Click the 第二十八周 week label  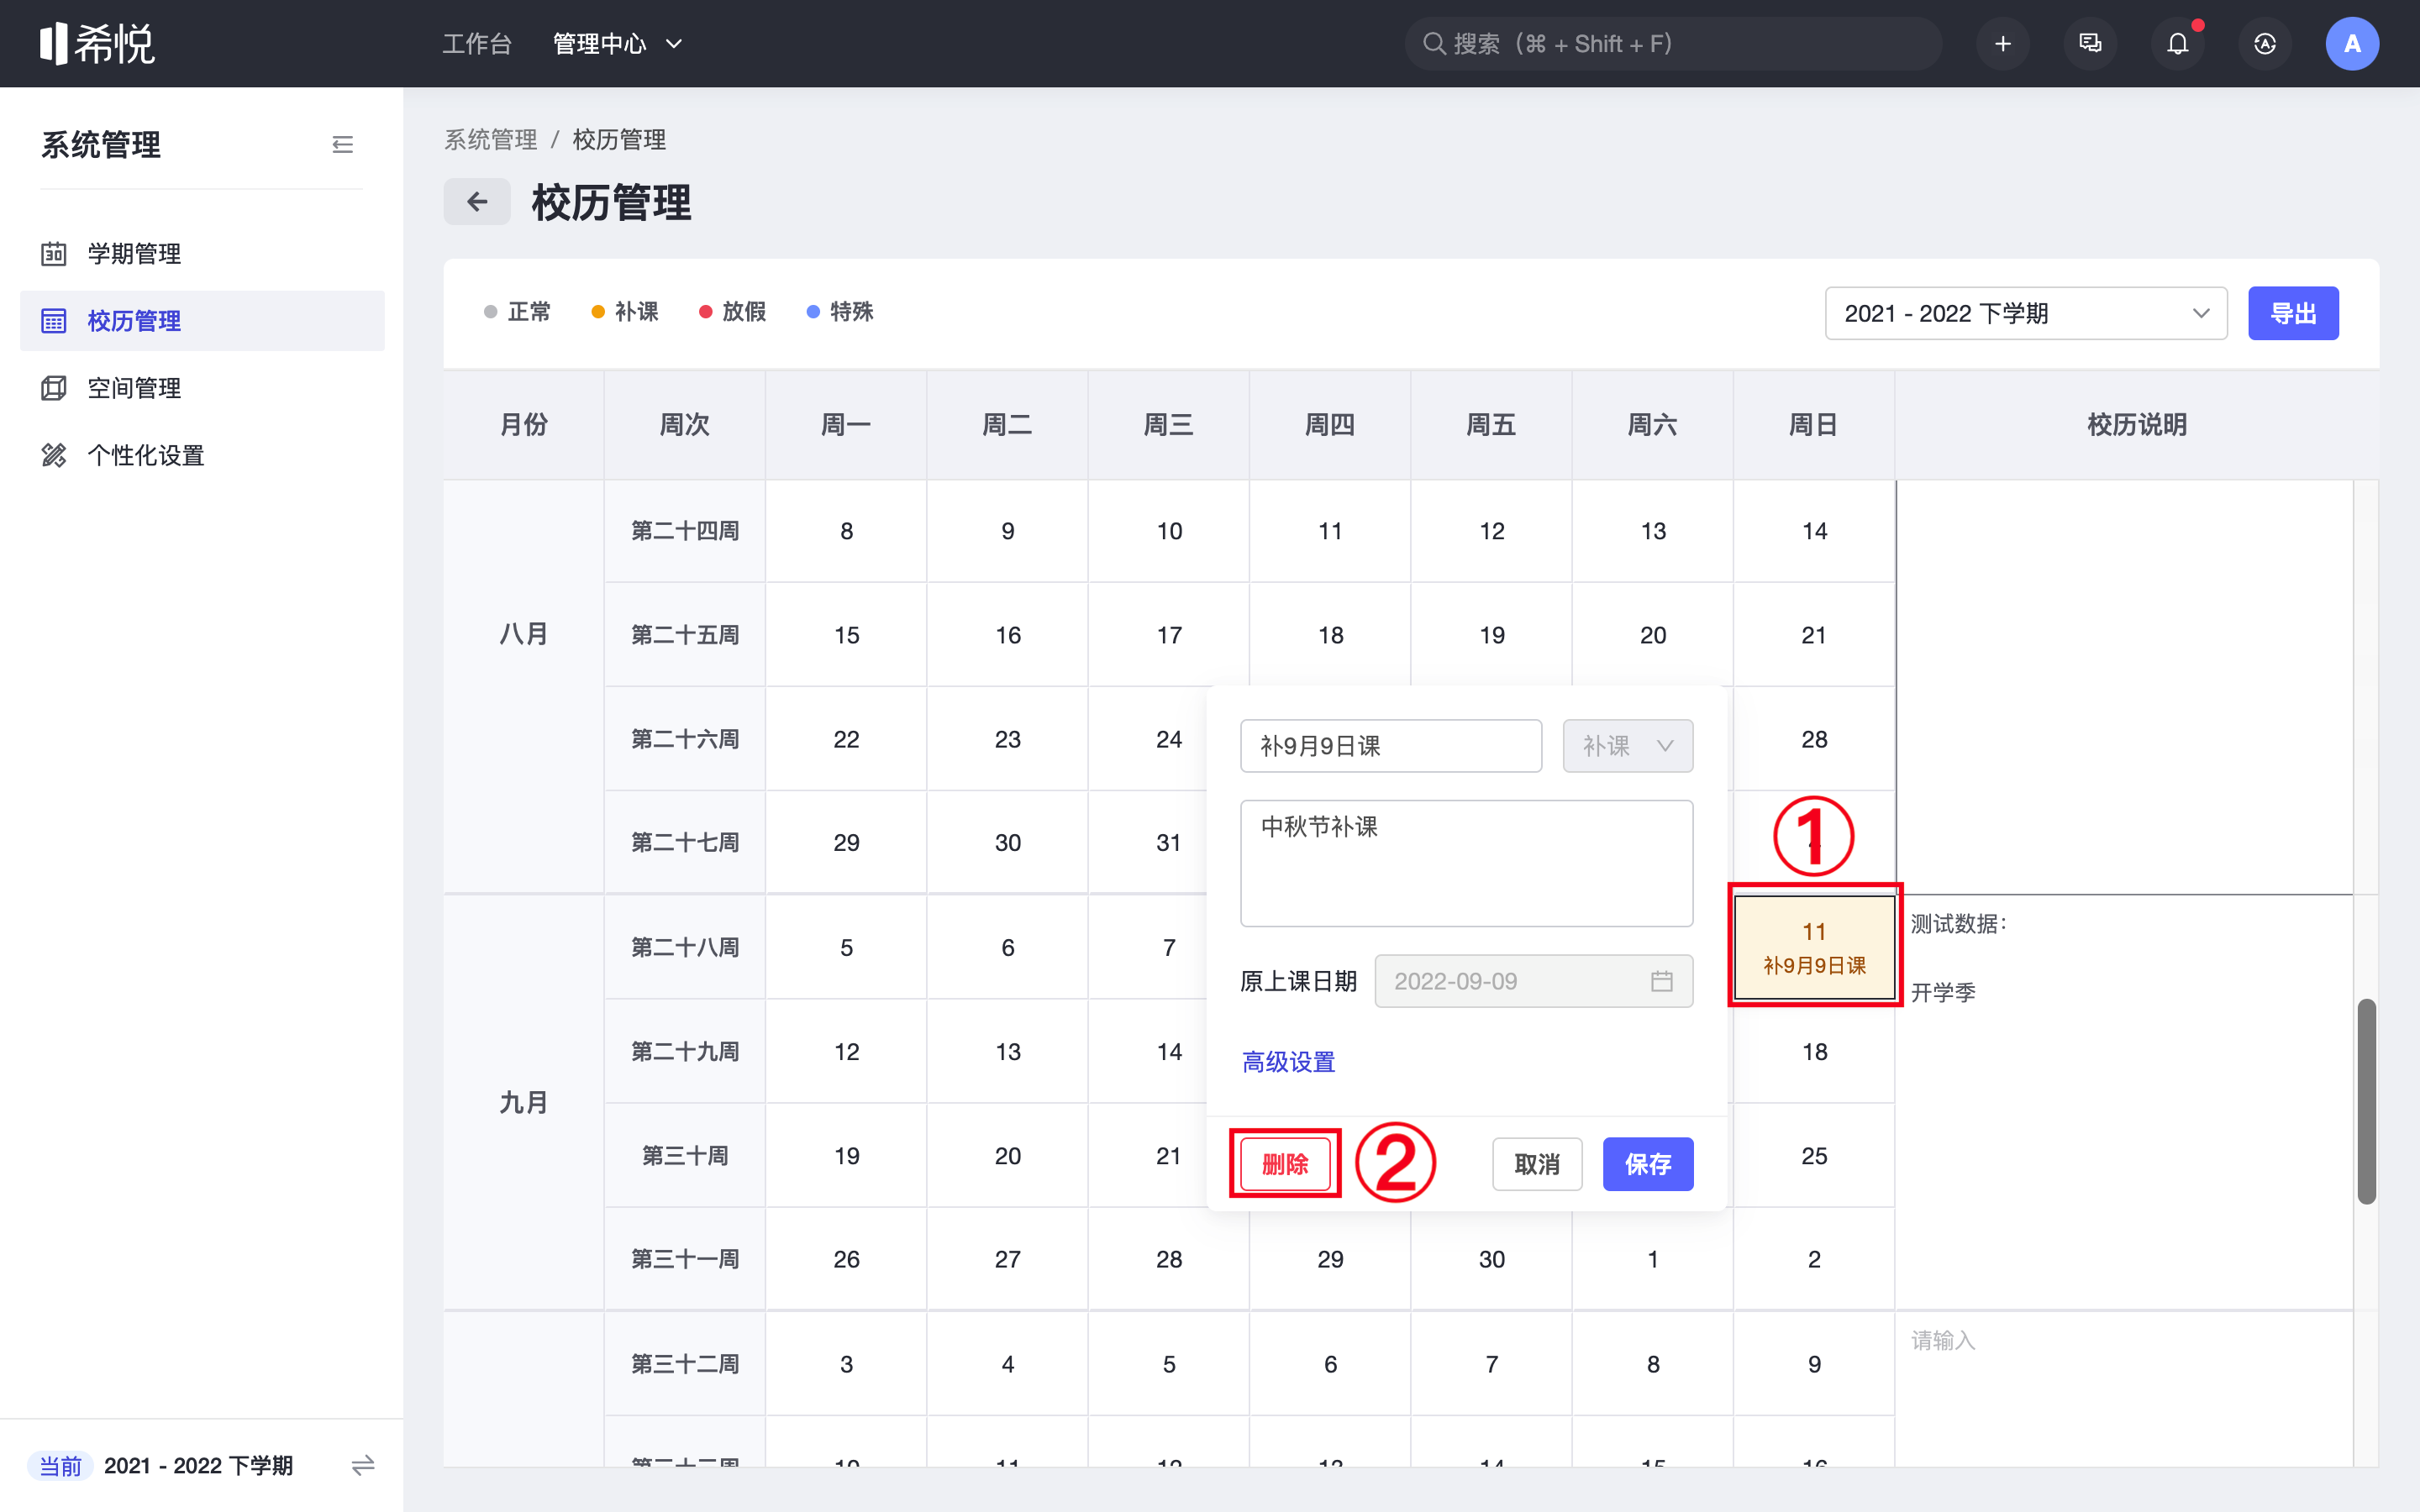(685, 947)
